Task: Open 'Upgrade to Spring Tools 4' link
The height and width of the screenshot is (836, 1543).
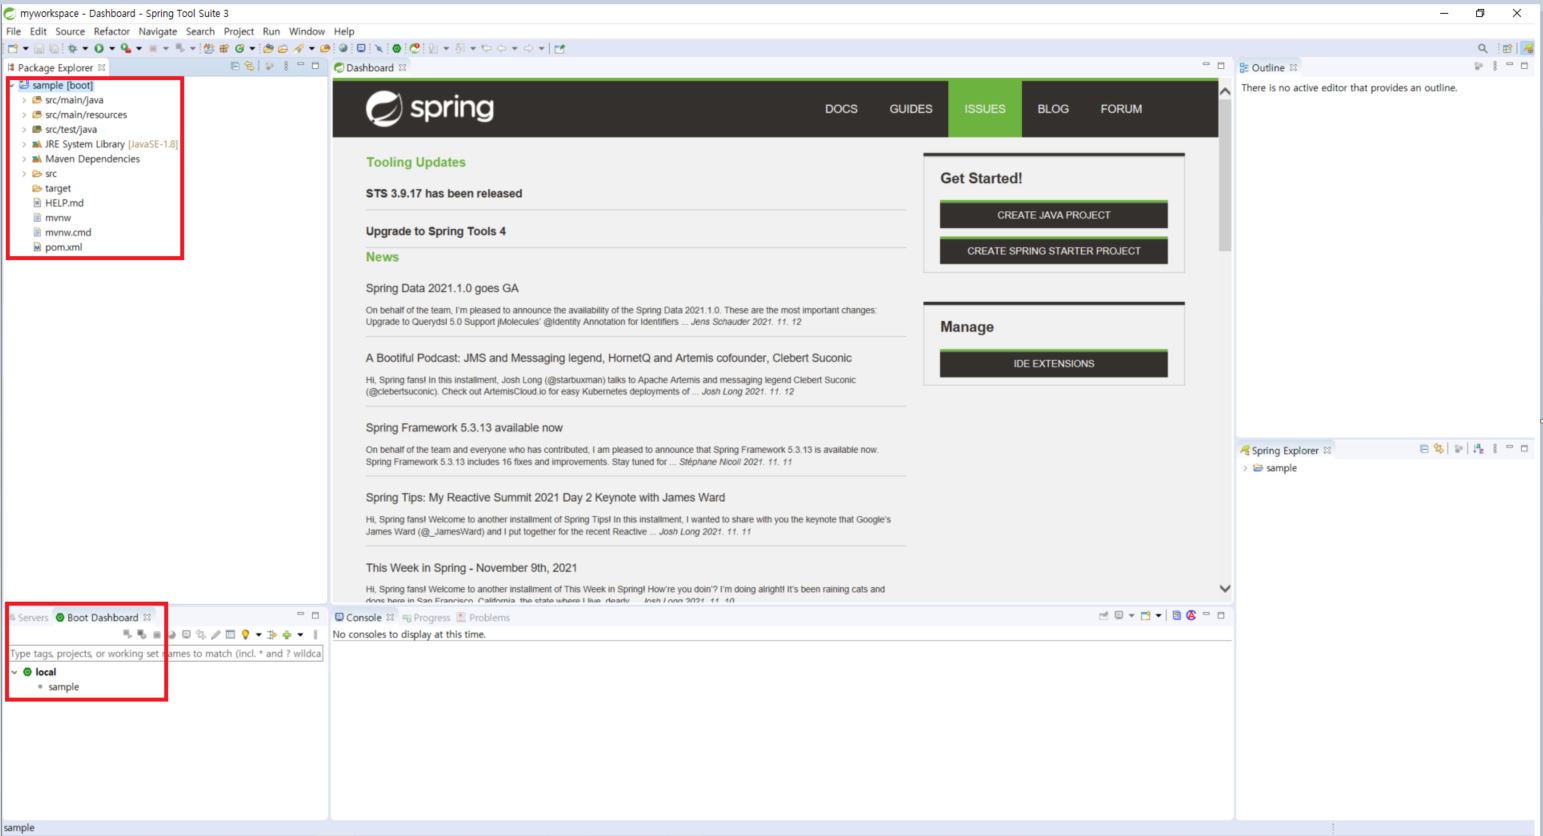Action: point(436,231)
